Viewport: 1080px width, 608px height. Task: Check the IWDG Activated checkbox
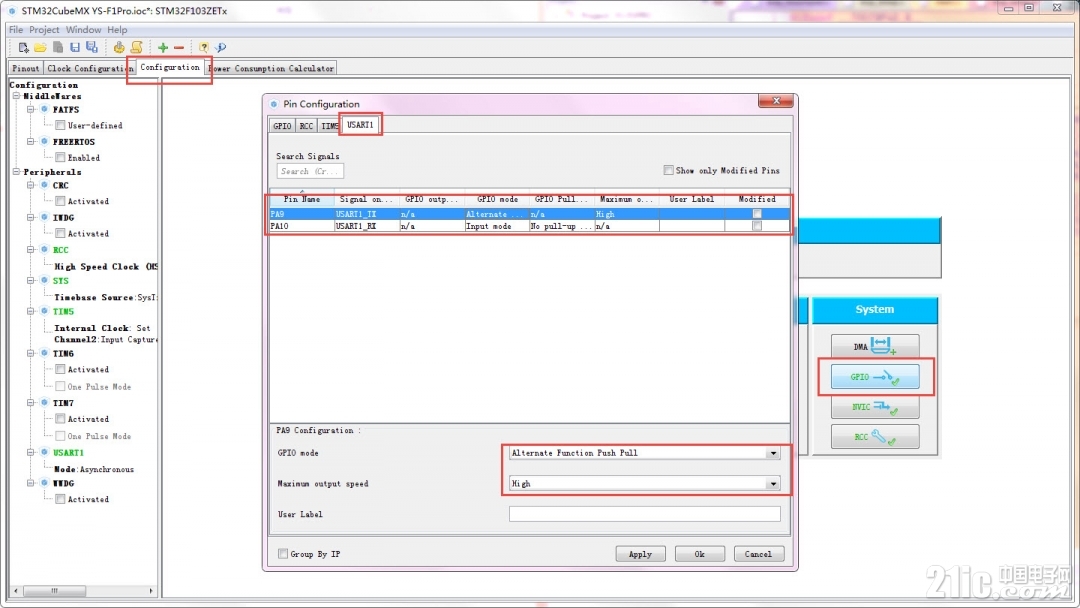(x=61, y=233)
